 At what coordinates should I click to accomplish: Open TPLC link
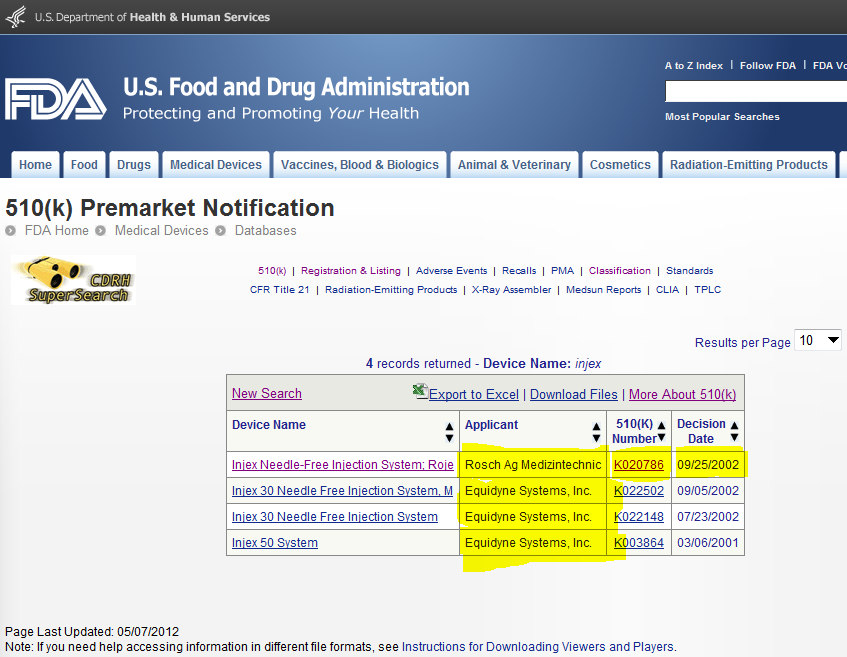click(x=708, y=290)
